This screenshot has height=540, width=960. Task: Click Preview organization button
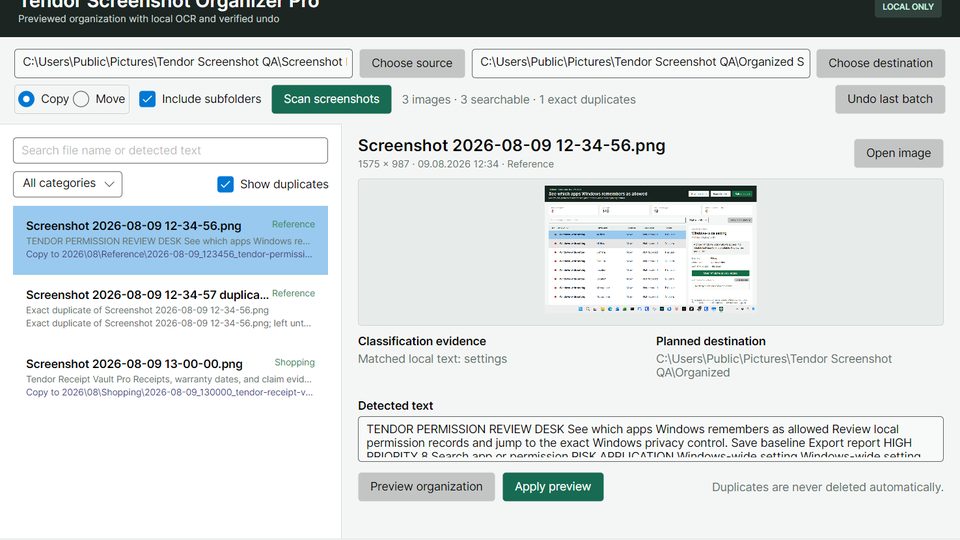click(426, 487)
